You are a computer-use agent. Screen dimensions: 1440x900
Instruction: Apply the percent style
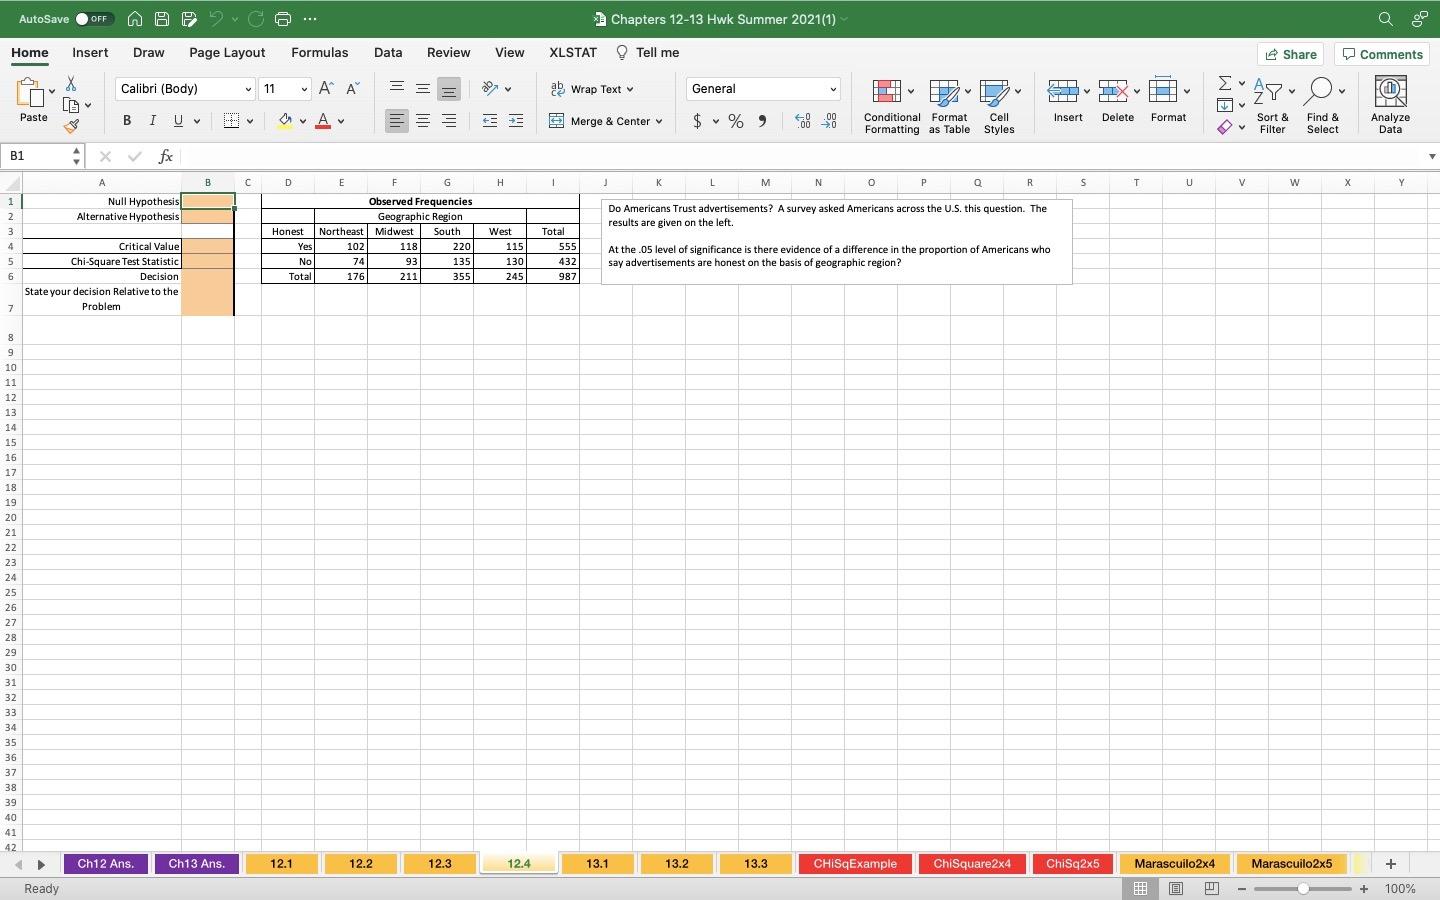736,121
